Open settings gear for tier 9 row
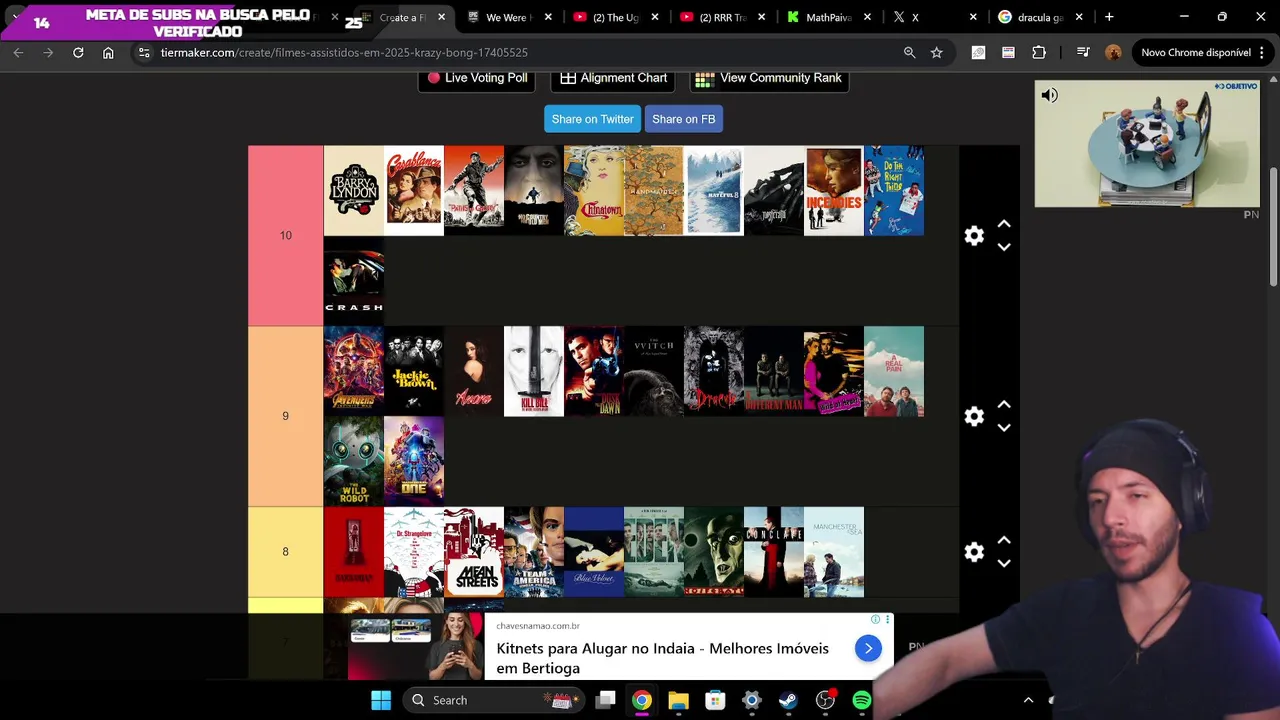1280x720 pixels. [974, 416]
